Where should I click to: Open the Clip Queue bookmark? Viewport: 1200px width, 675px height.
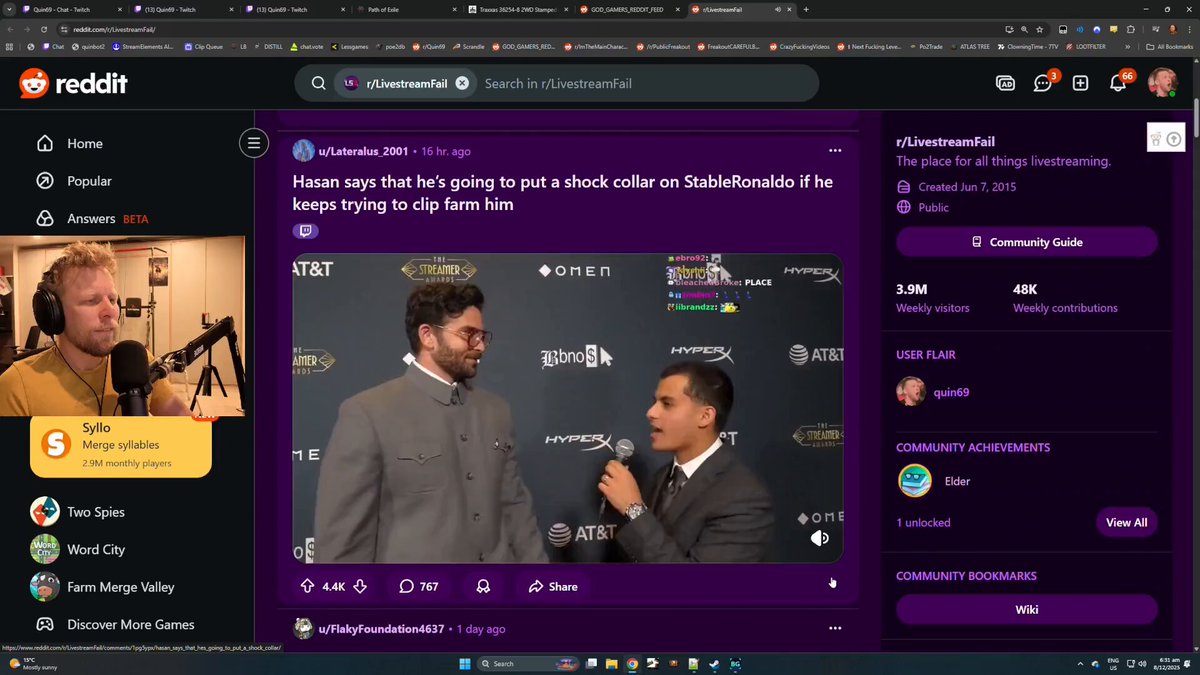pos(205,47)
